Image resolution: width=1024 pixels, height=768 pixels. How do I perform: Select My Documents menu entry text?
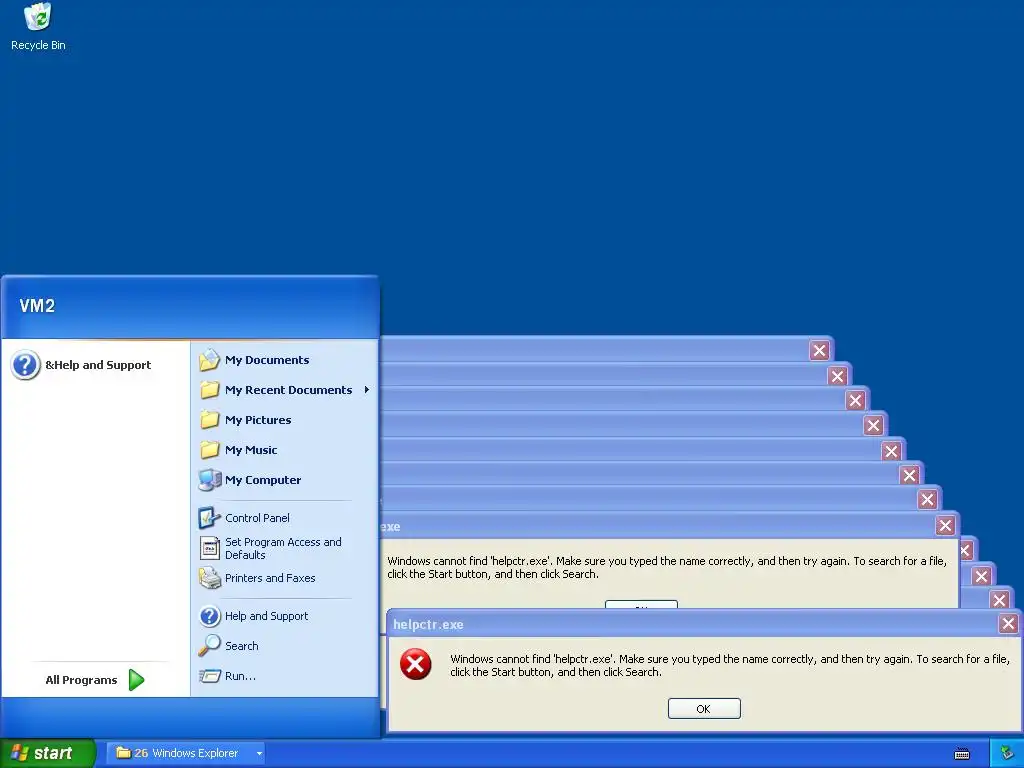click(x=267, y=360)
